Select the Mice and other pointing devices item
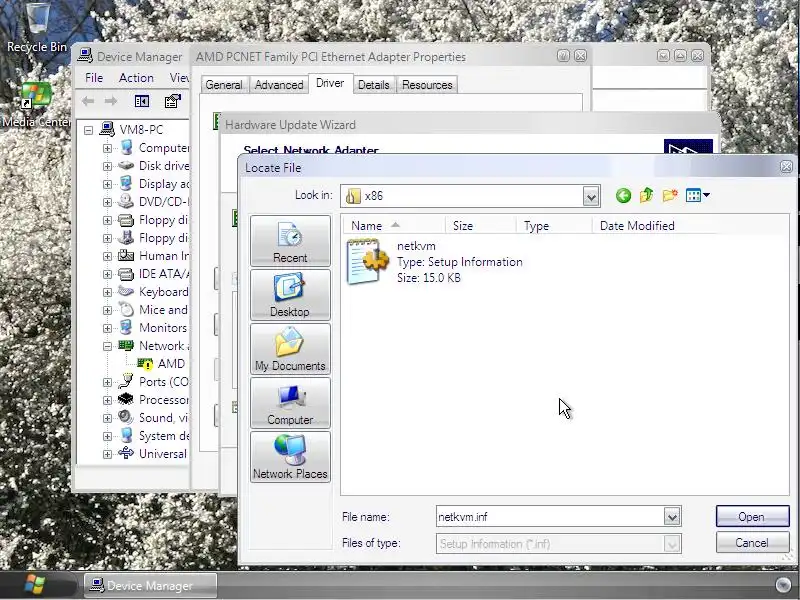The height and width of the screenshot is (600, 800). tap(163, 310)
